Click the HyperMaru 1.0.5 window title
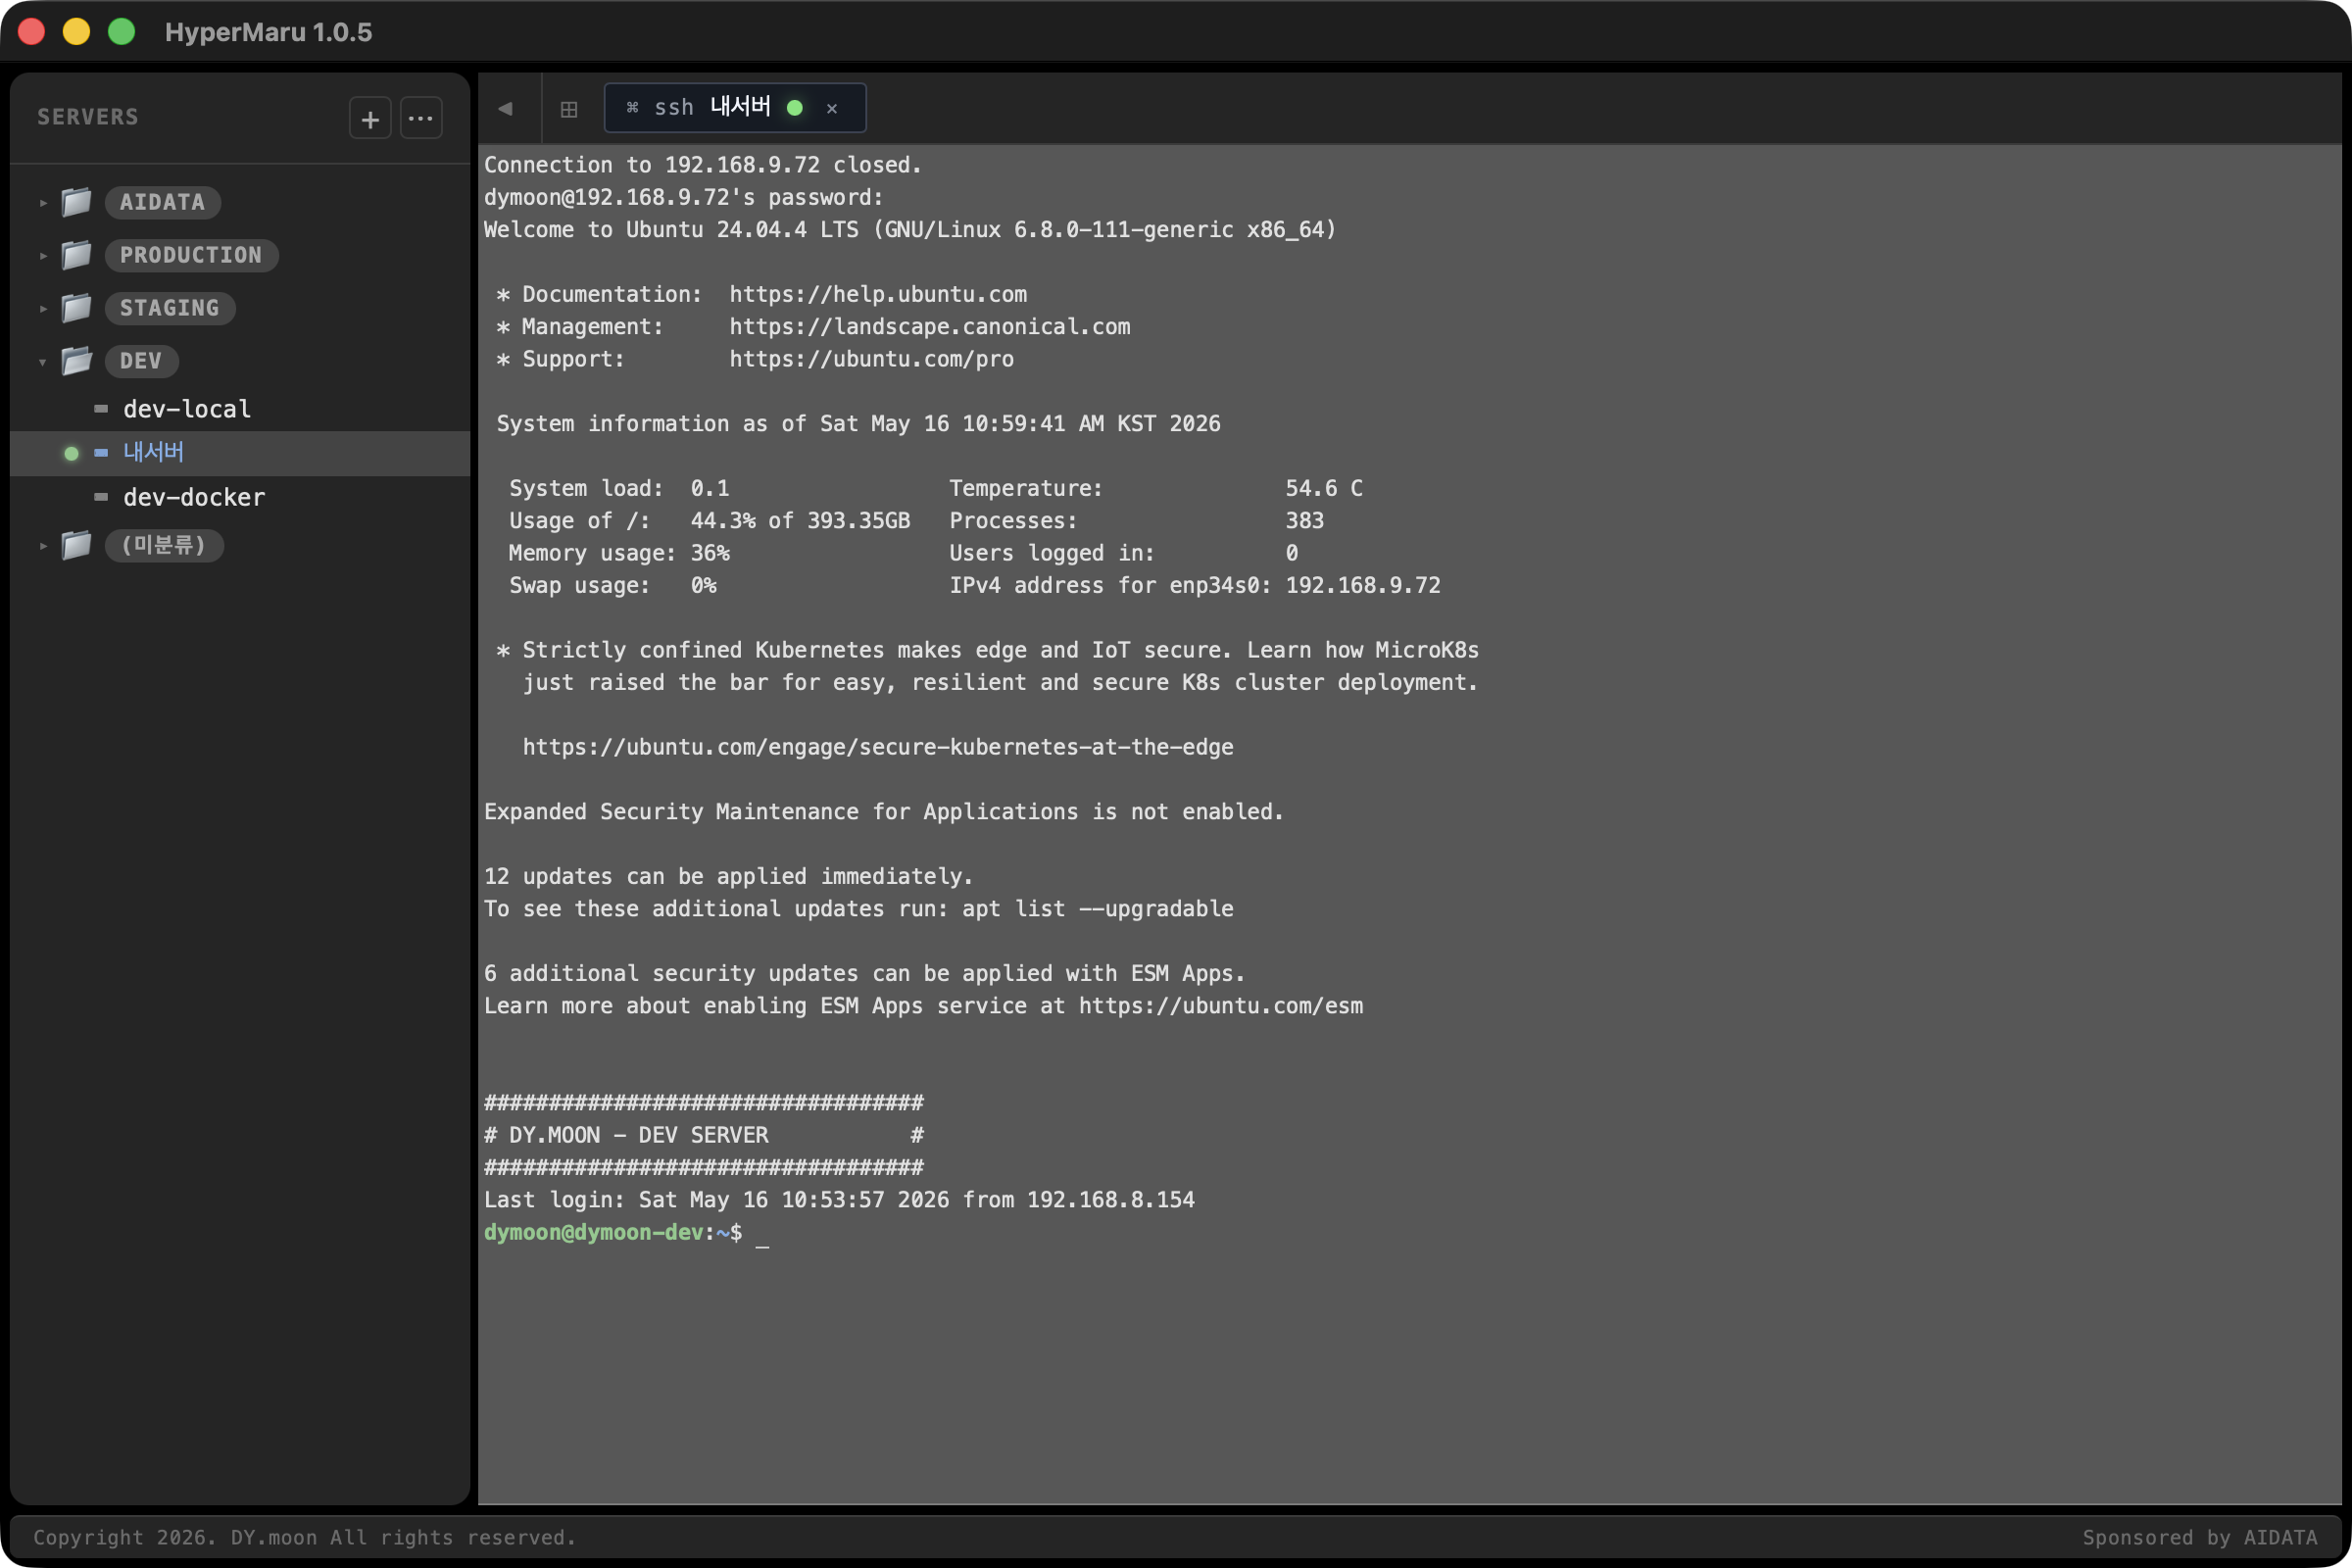This screenshot has width=2352, height=1568. tap(268, 32)
